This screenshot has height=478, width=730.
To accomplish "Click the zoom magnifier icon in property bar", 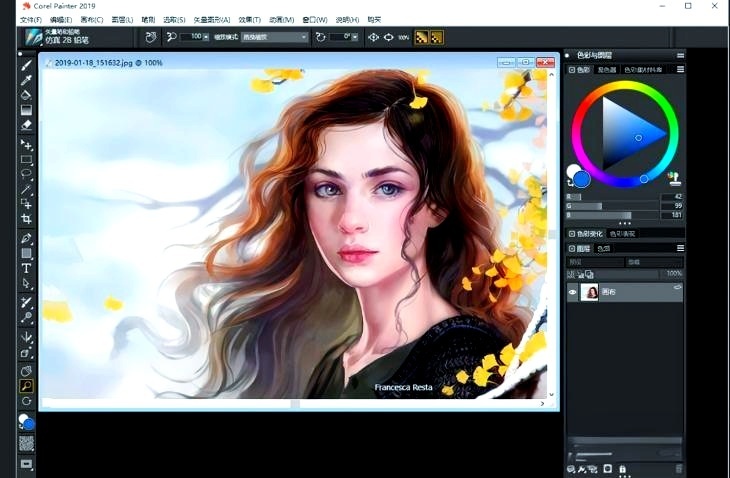I will tap(171, 37).
